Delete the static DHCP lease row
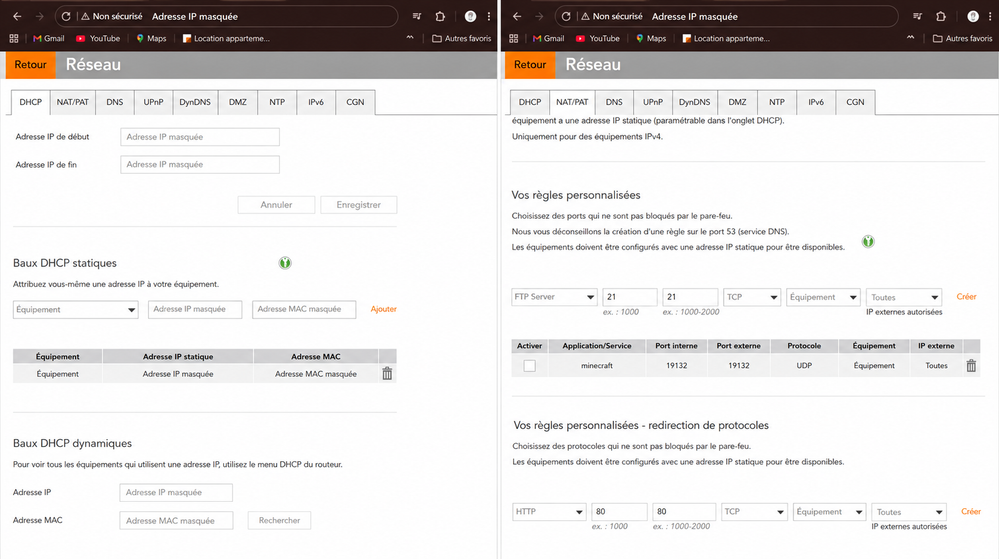 (x=387, y=374)
